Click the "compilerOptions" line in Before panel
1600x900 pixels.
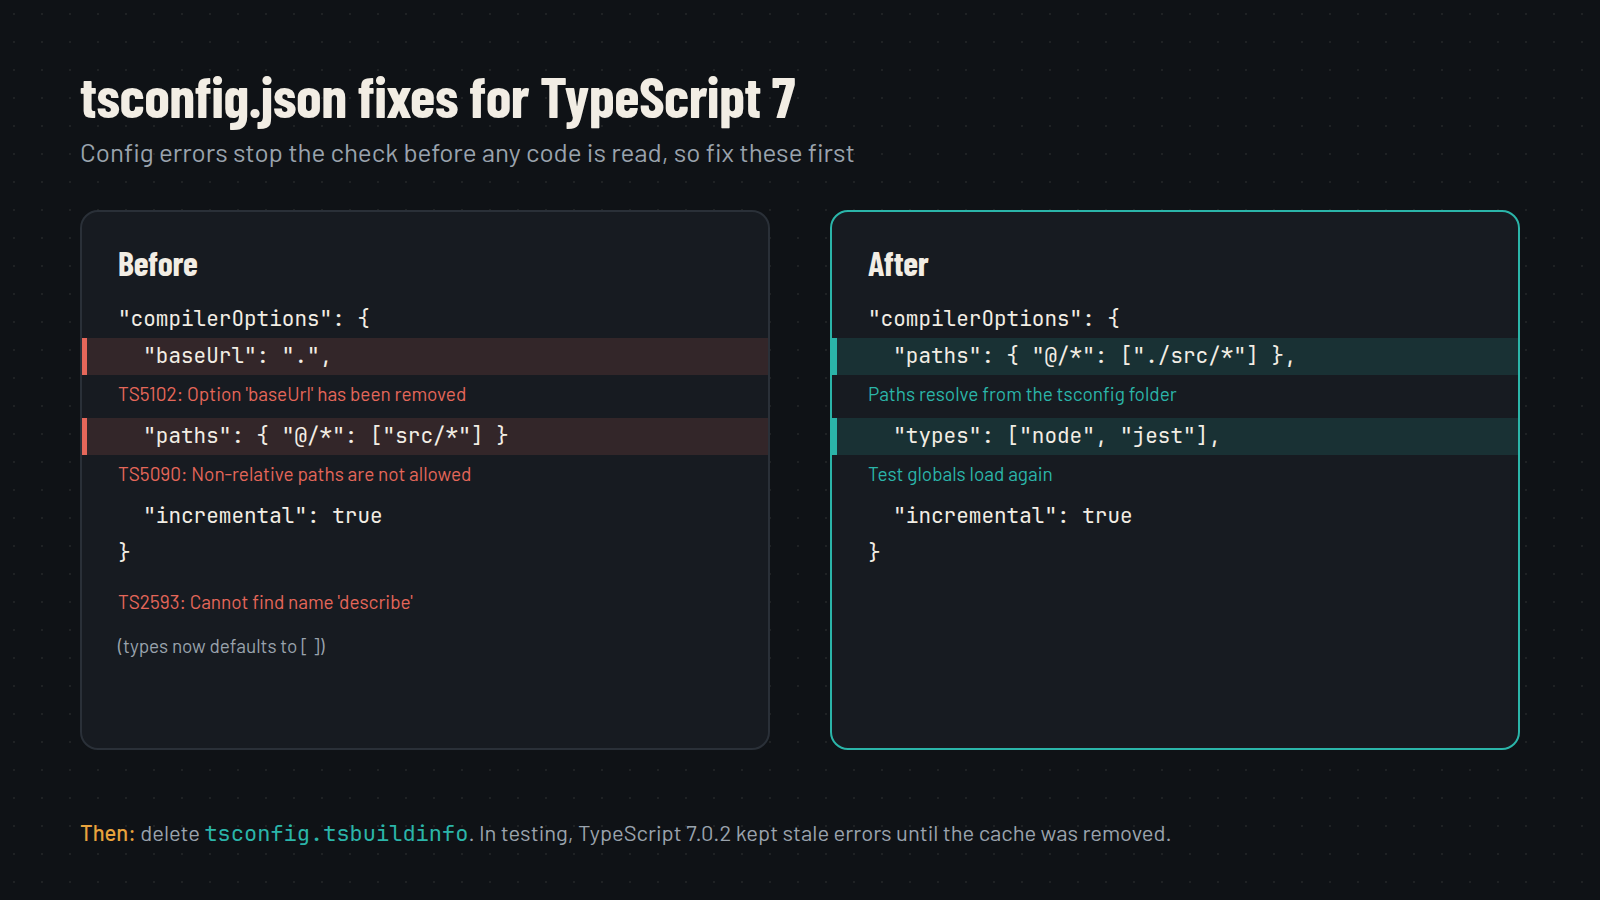click(x=244, y=318)
